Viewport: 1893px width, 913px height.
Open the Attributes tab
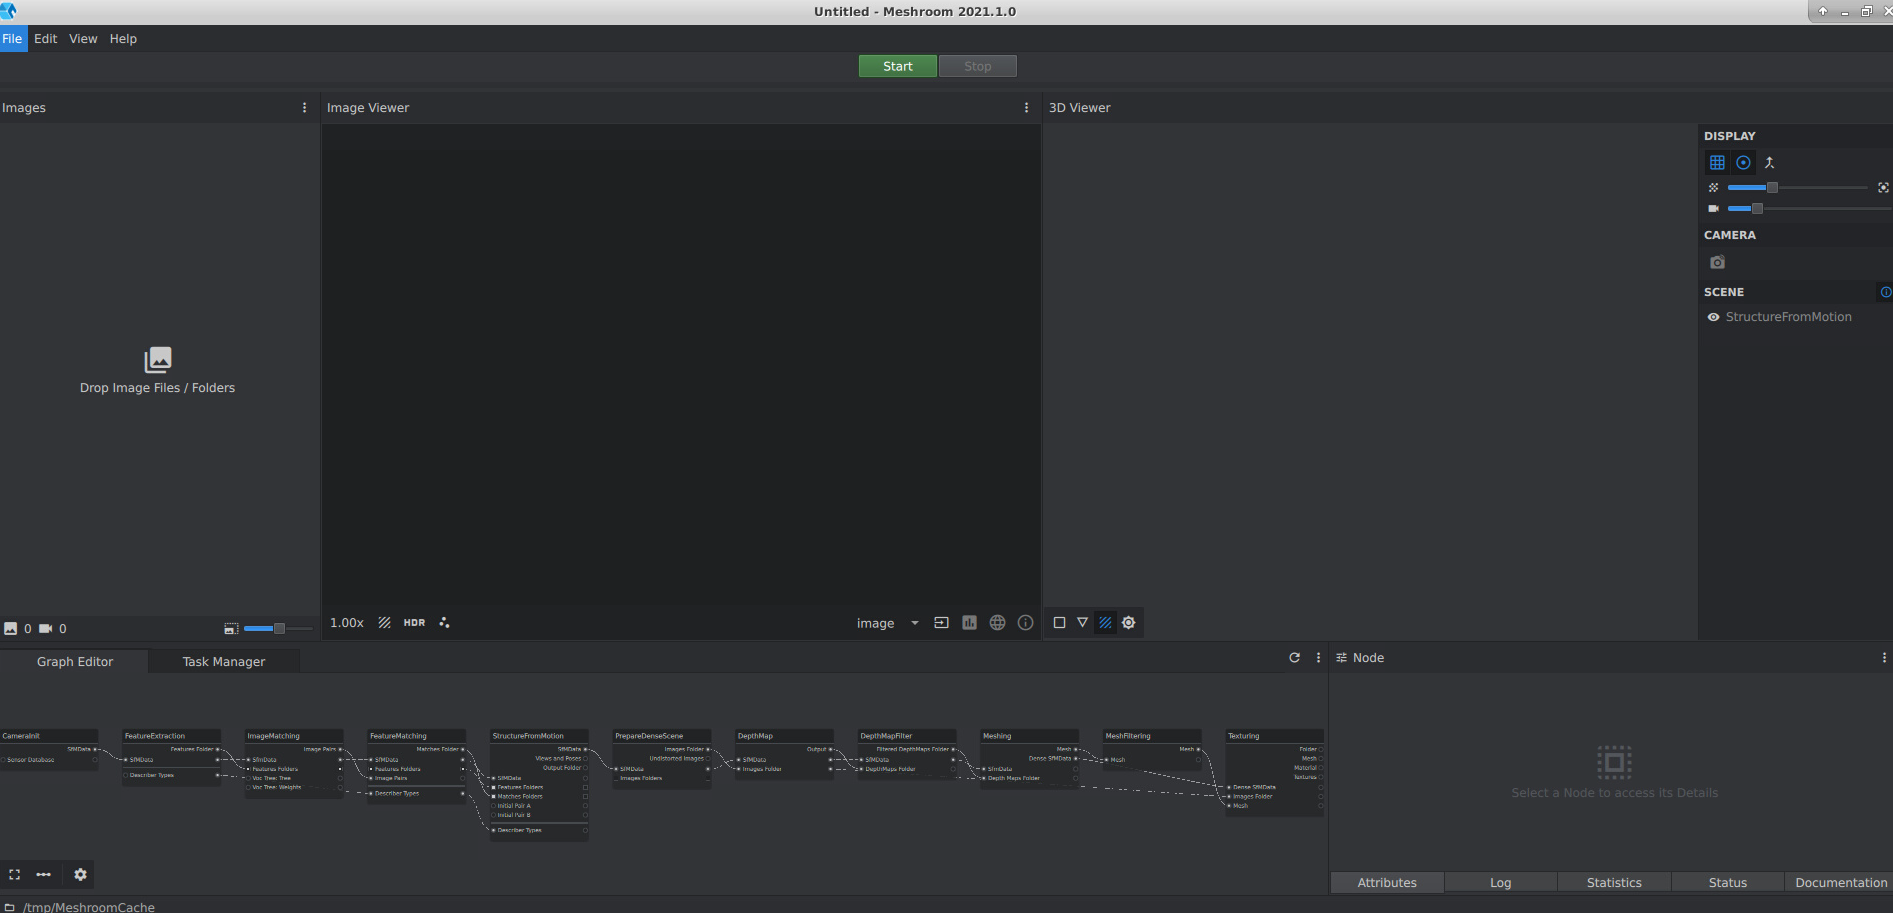click(x=1387, y=883)
